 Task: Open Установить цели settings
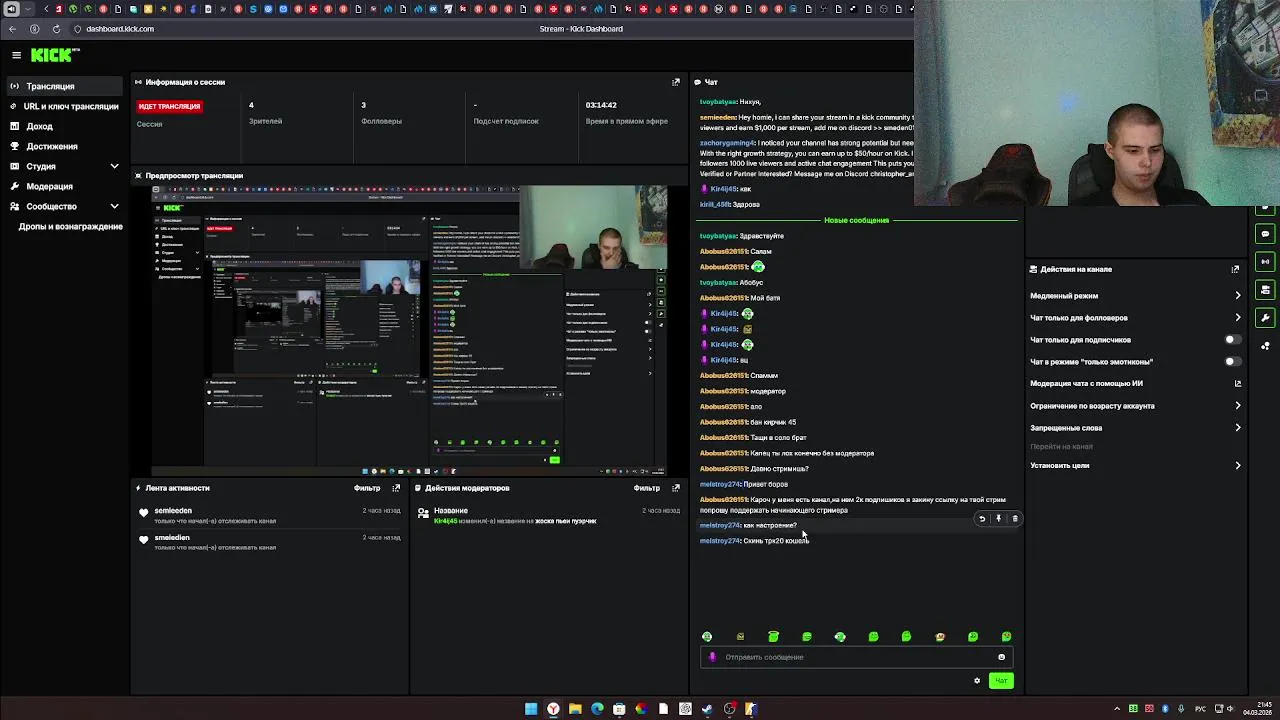[1135, 466]
